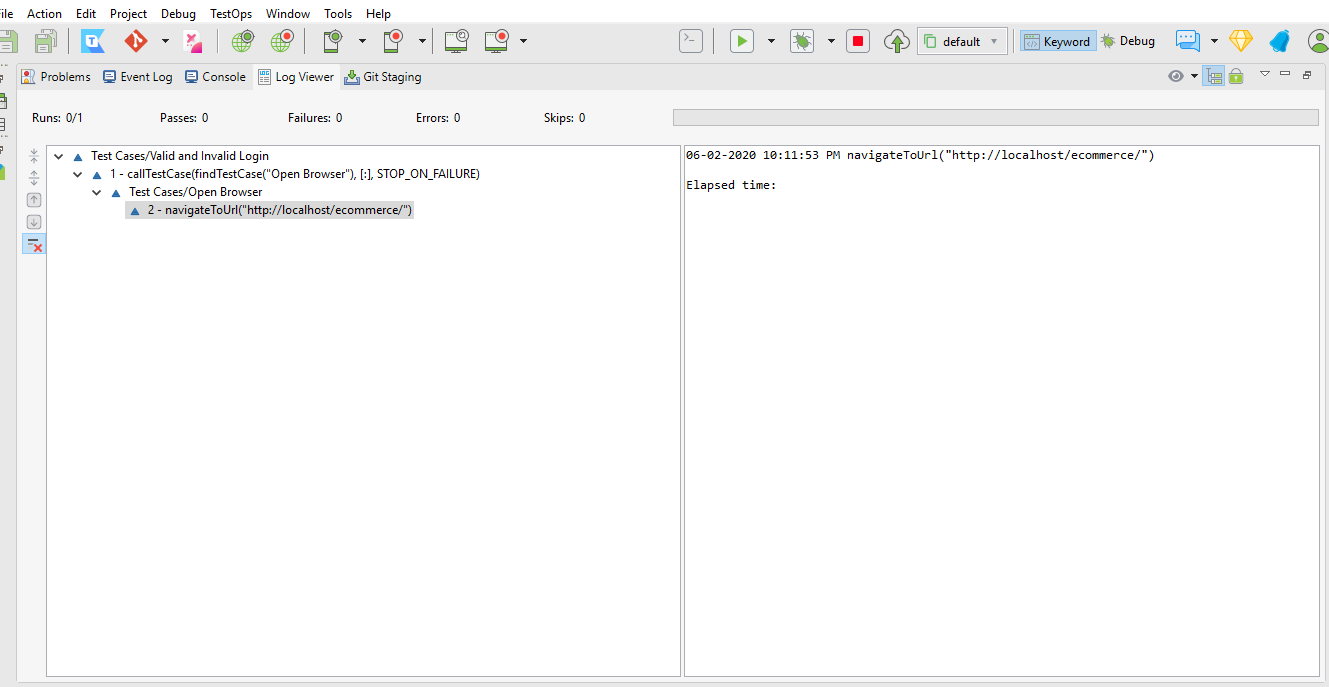Image resolution: width=1329 pixels, height=687 pixels.
Task: Click the Spy Windows monitor icon
Action: point(457,41)
